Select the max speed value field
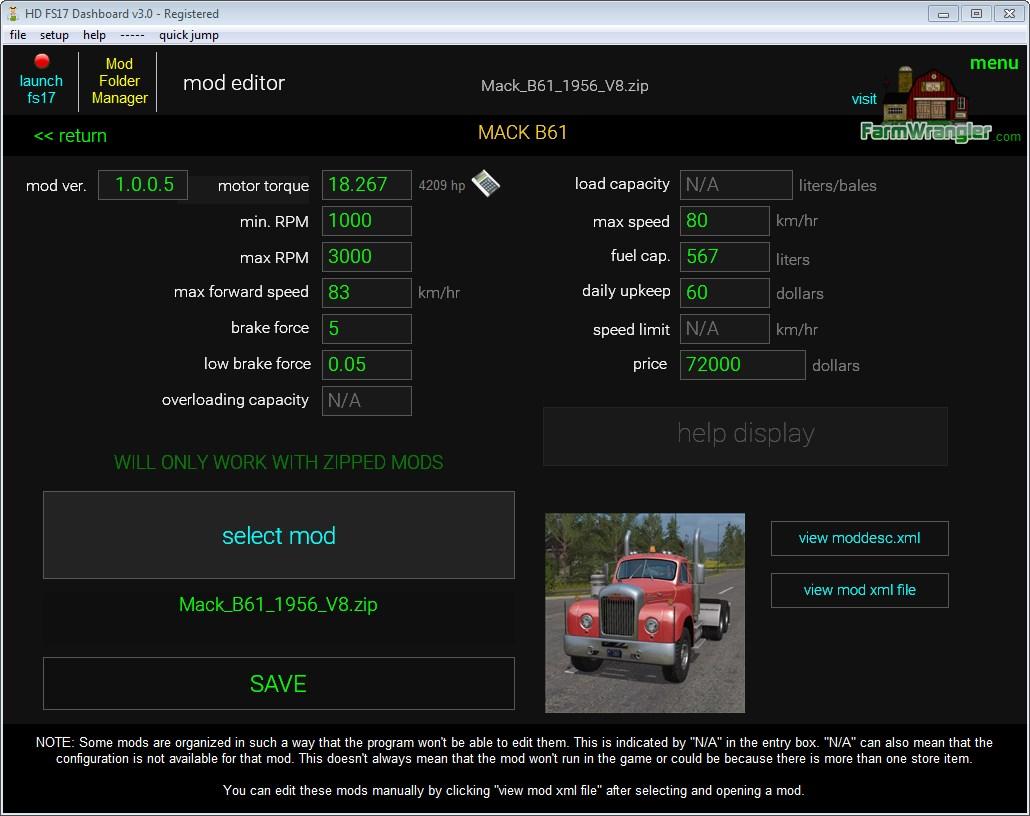Viewport: 1030px width, 816px height. 724,221
